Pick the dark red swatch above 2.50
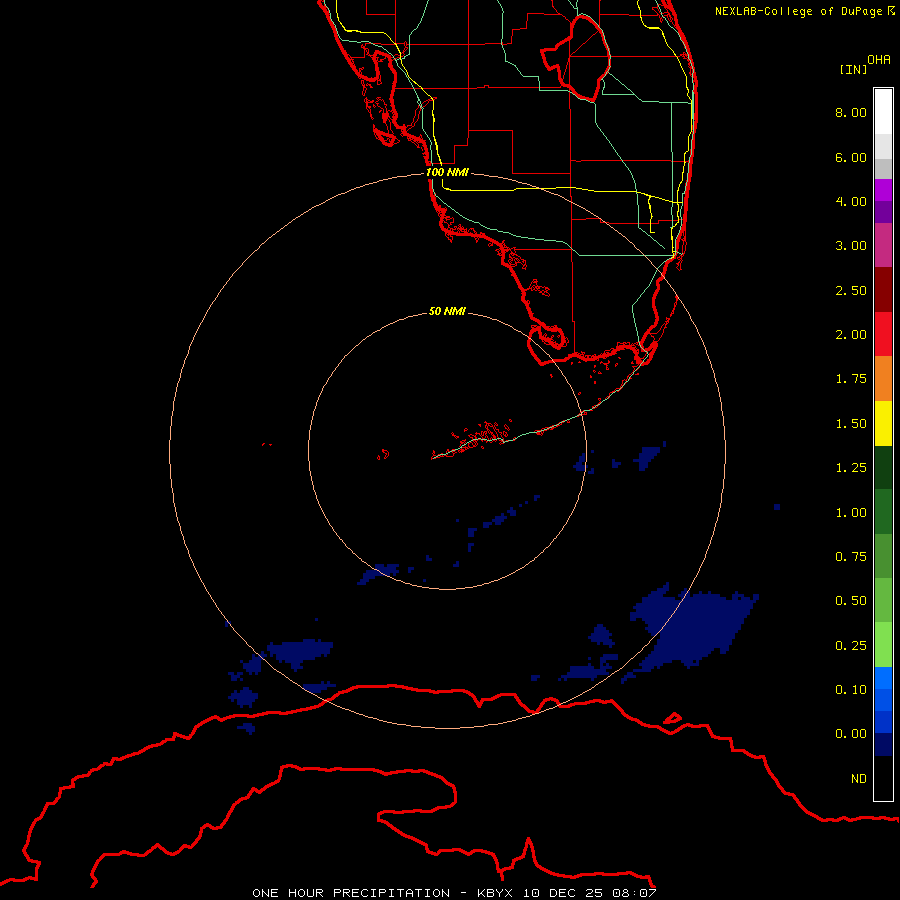This screenshot has width=900, height=900. [883, 290]
